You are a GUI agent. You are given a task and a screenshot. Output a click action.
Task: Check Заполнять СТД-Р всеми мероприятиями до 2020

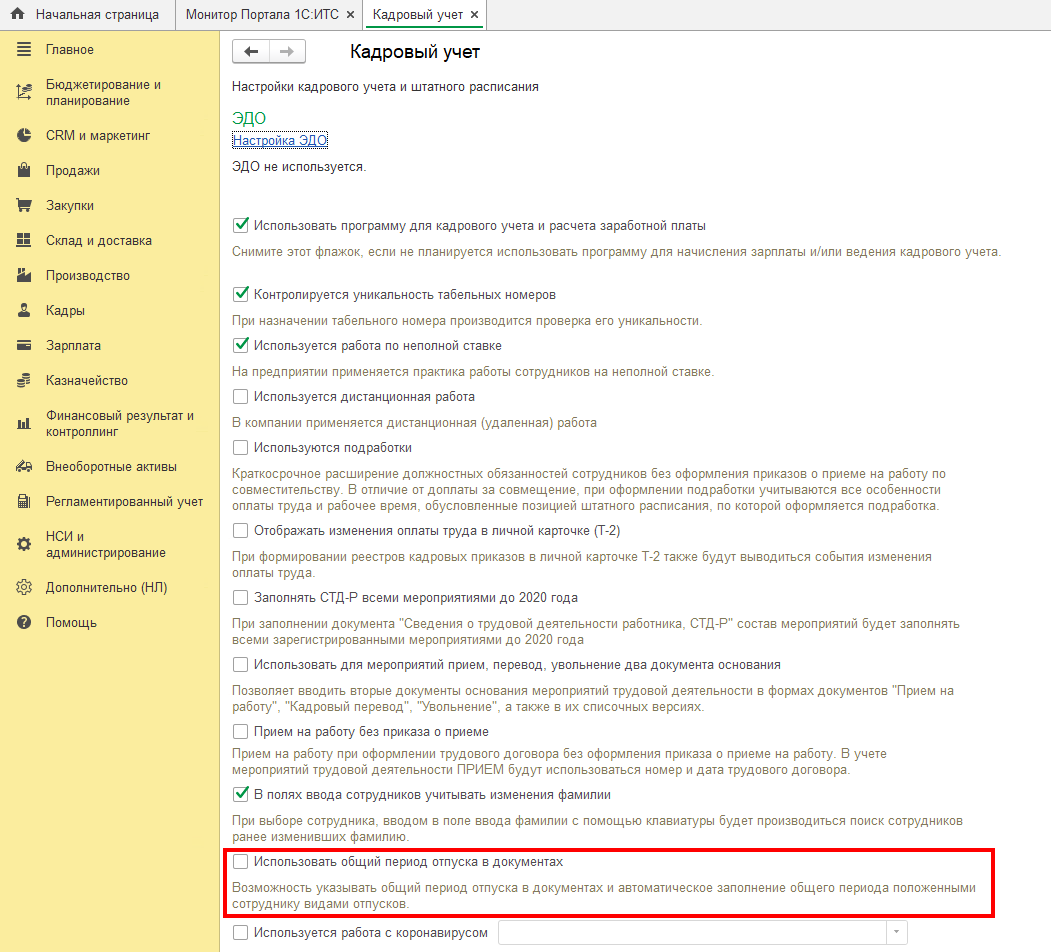241,597
